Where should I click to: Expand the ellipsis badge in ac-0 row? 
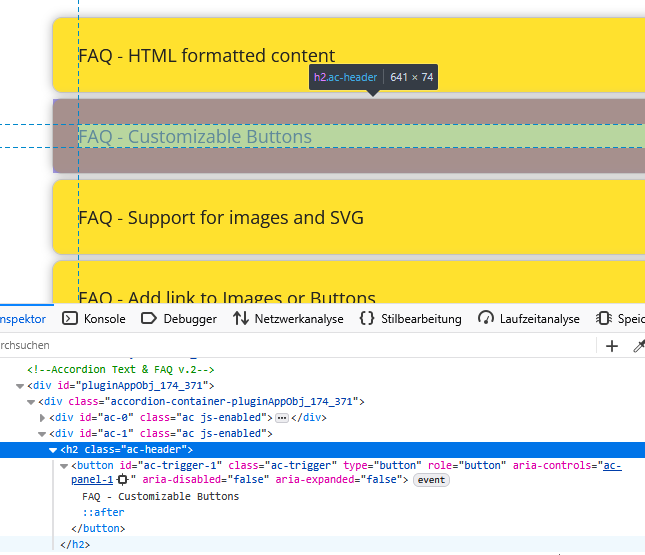point(282,418)
